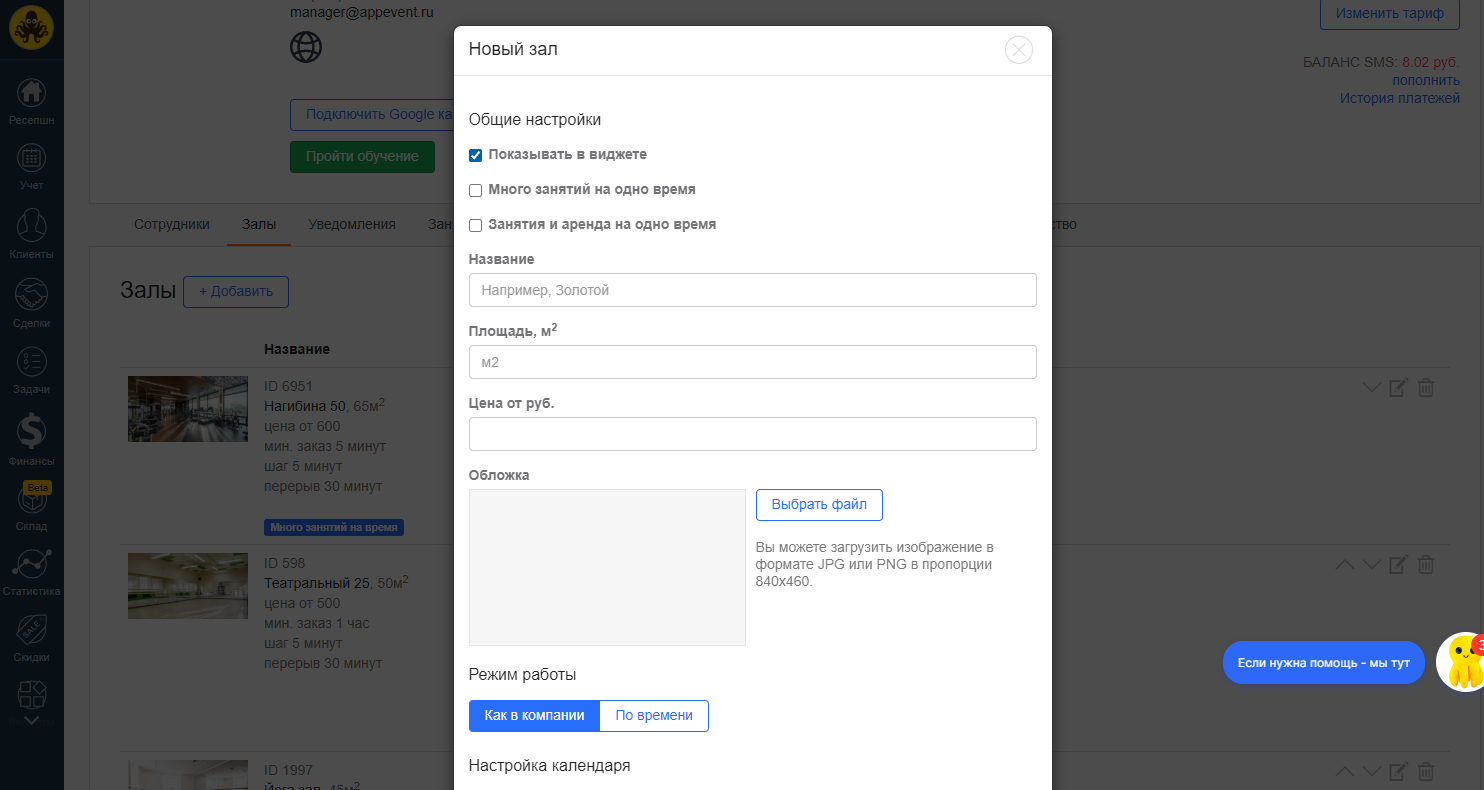Click the Название input field
Image resolution: width=1484 pixels, height=790 pixels.
(752, 290)
